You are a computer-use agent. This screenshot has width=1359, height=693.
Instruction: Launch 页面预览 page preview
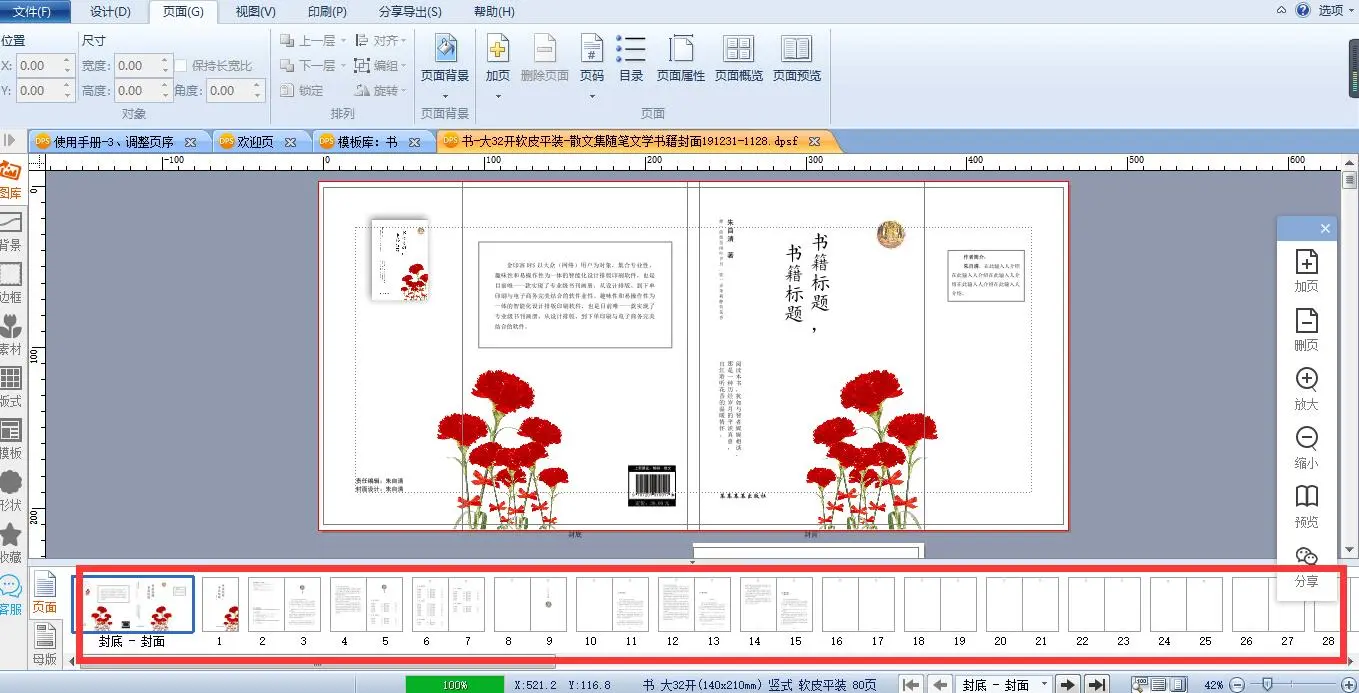(796, 58)
